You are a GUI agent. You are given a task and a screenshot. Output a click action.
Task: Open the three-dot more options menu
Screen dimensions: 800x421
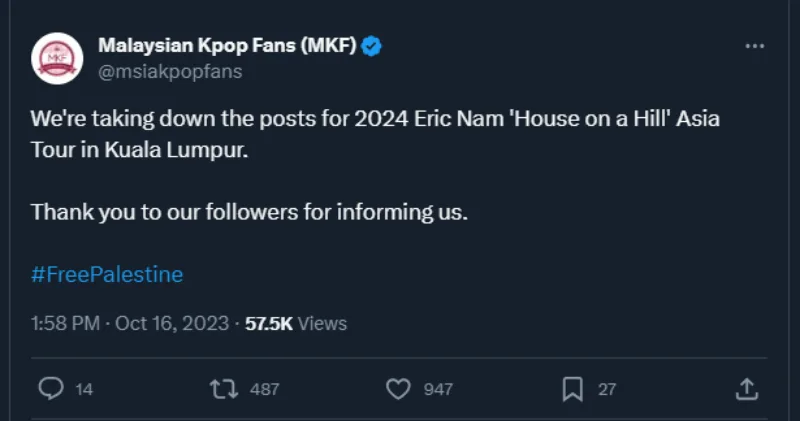click(755, 47)
